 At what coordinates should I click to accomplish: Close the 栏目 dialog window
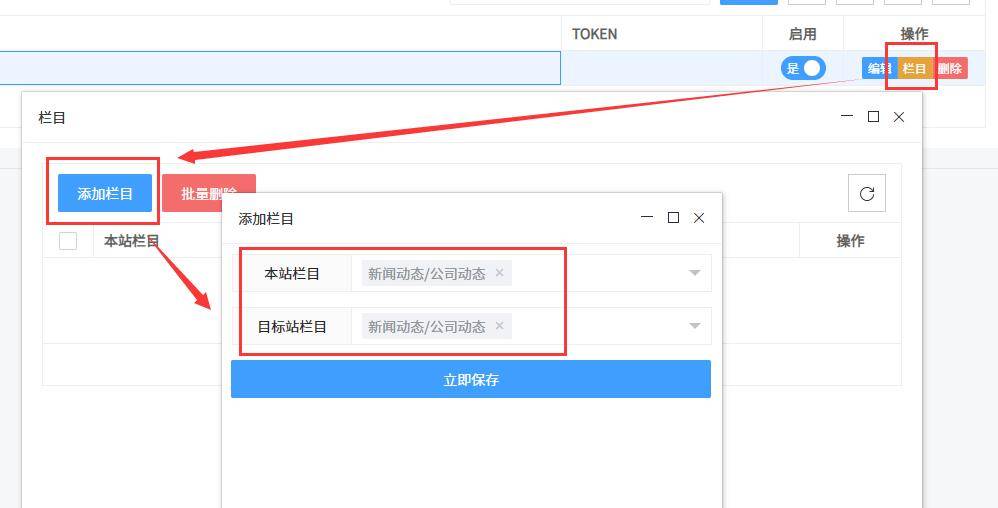(899, 116)
